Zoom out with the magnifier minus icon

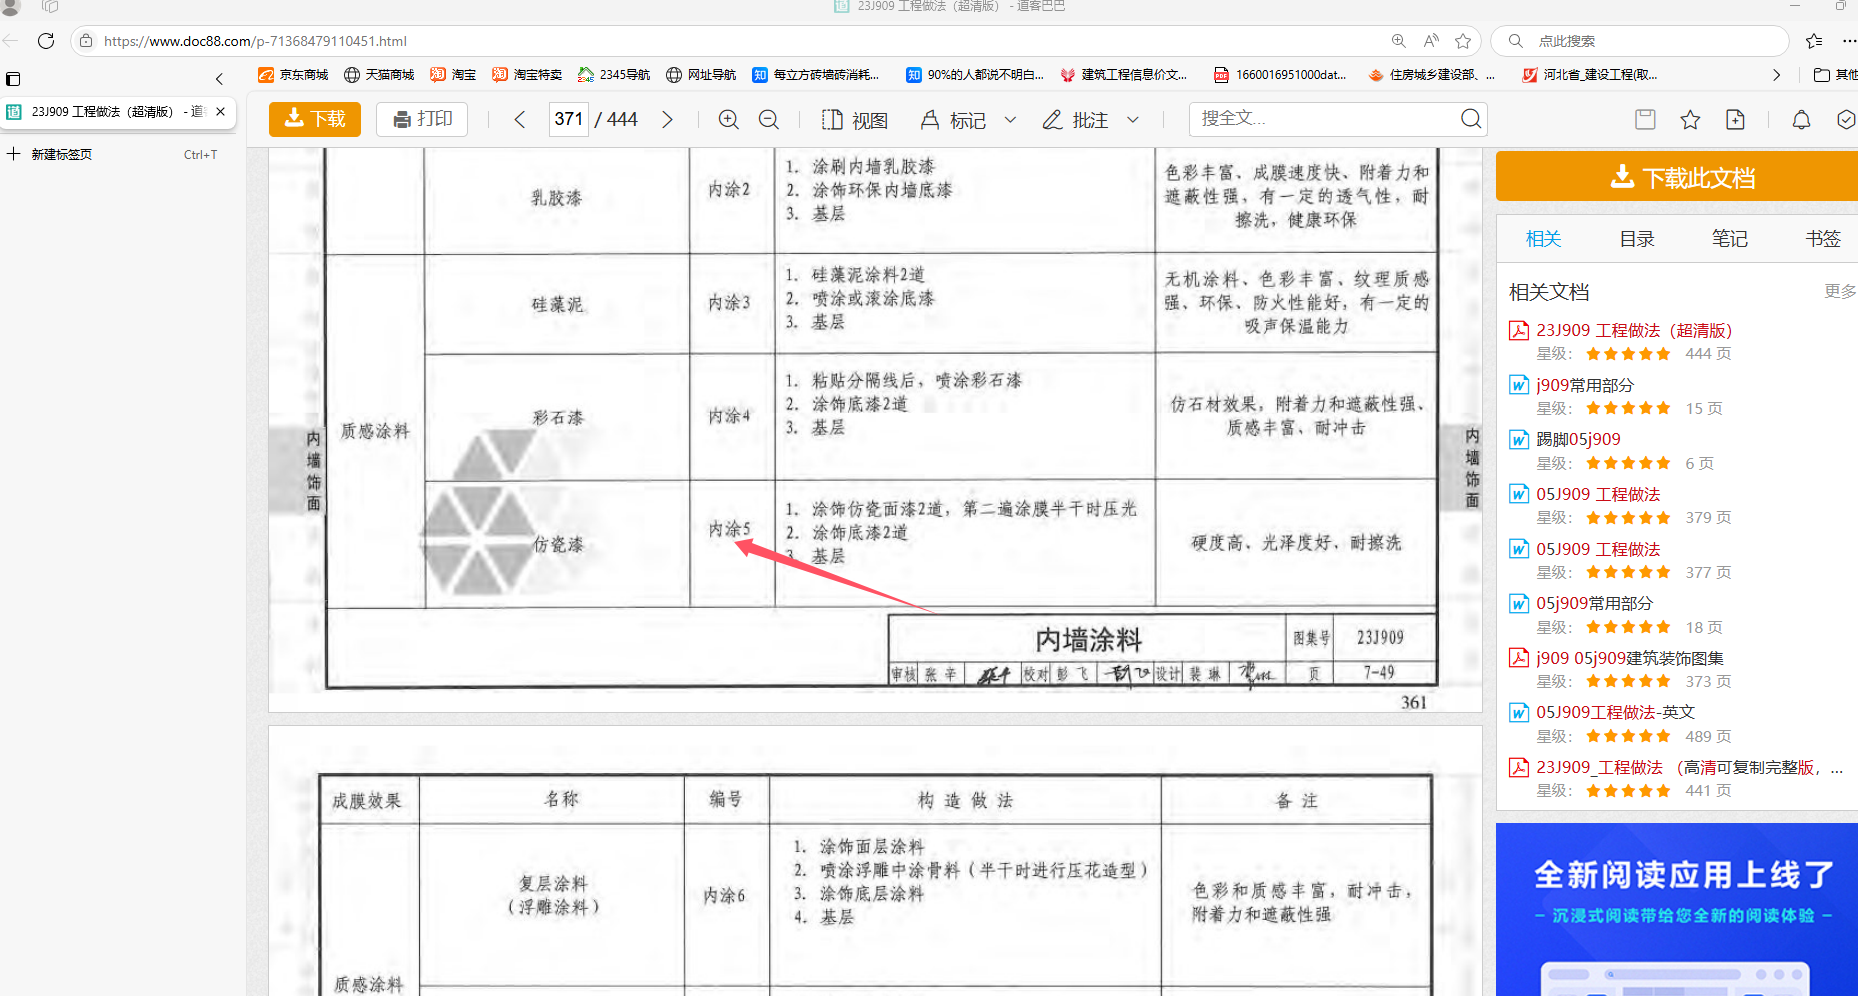[769, 119]
